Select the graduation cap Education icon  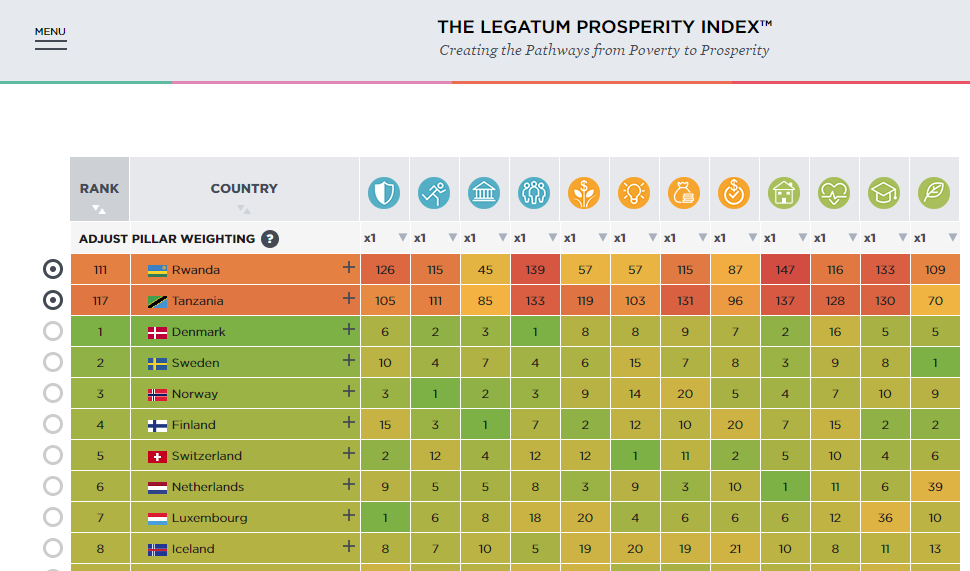[884, 192]
